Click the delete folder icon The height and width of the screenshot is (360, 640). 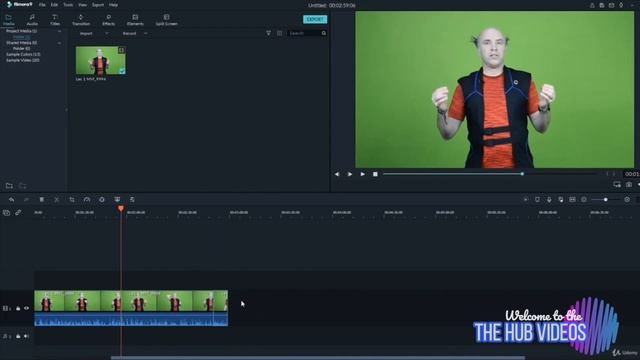[22, 186]
